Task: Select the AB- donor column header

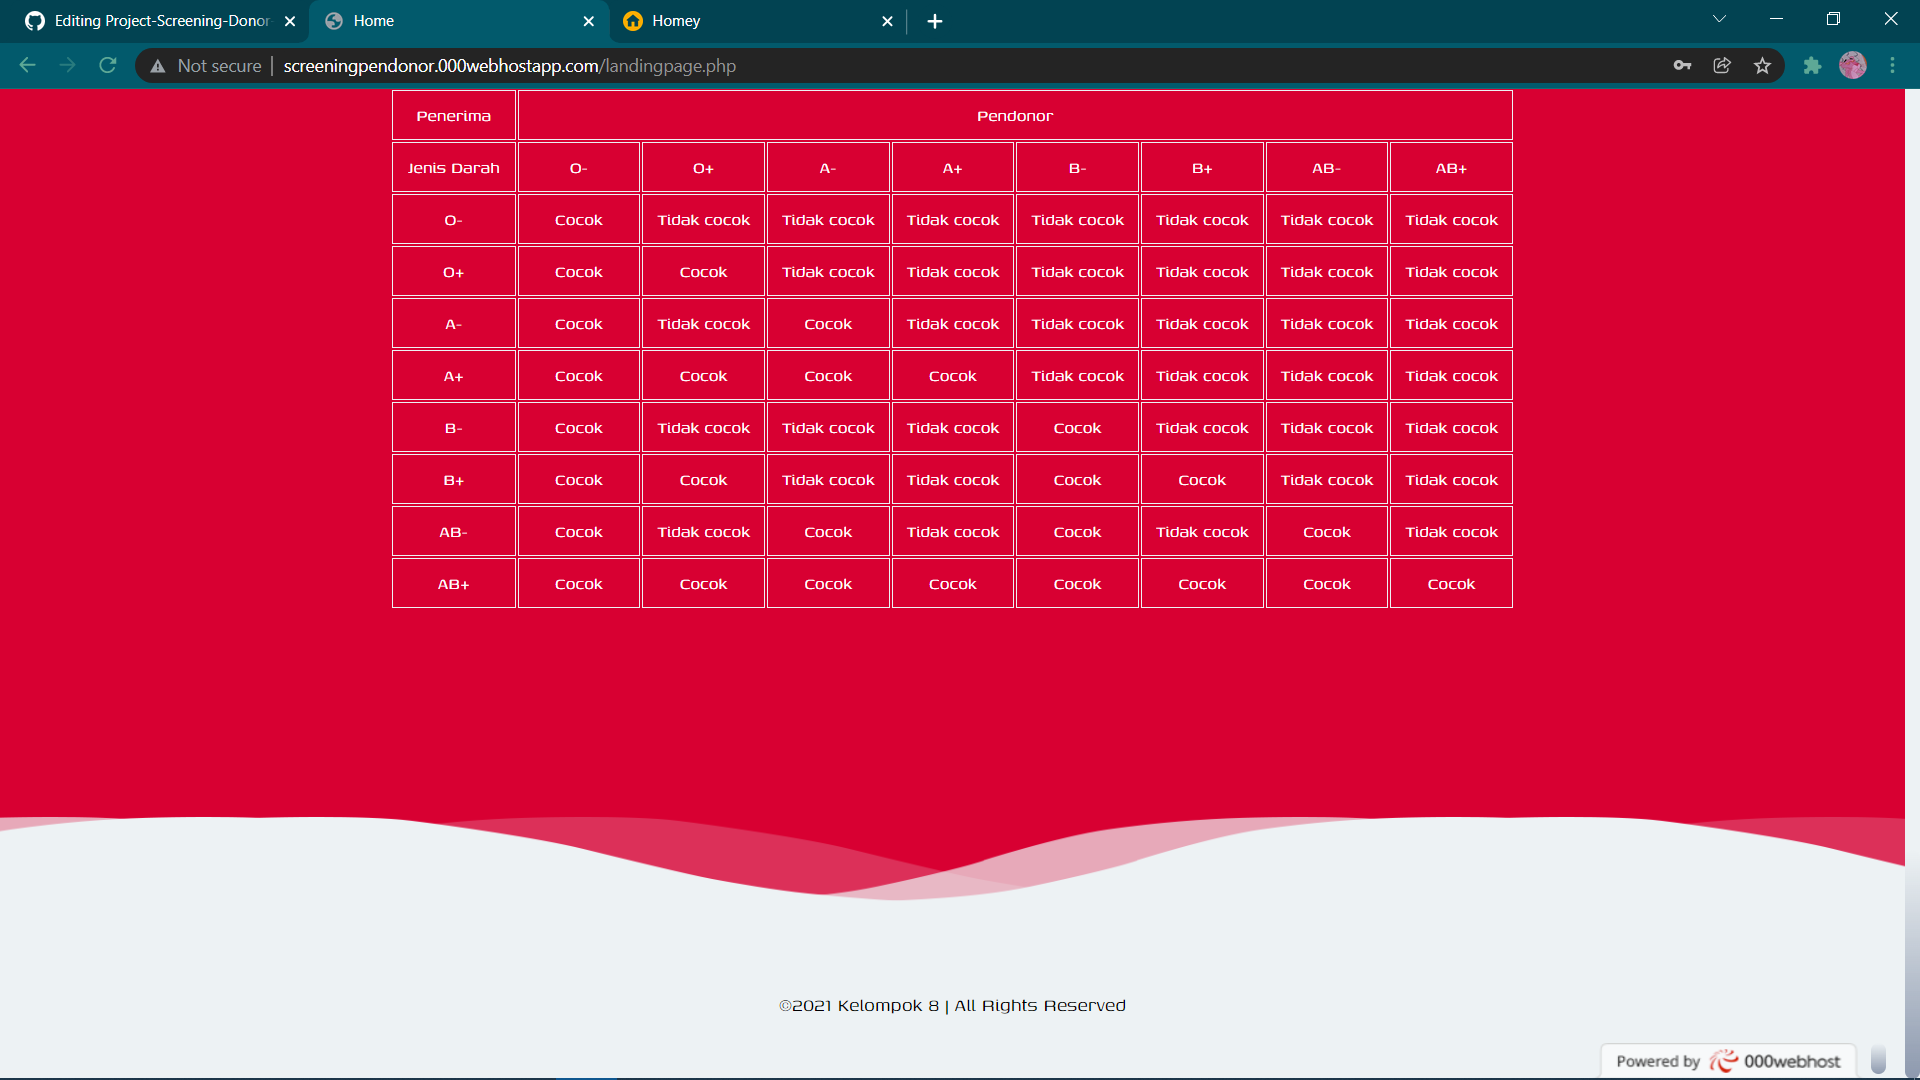Action: (1327, 168)
